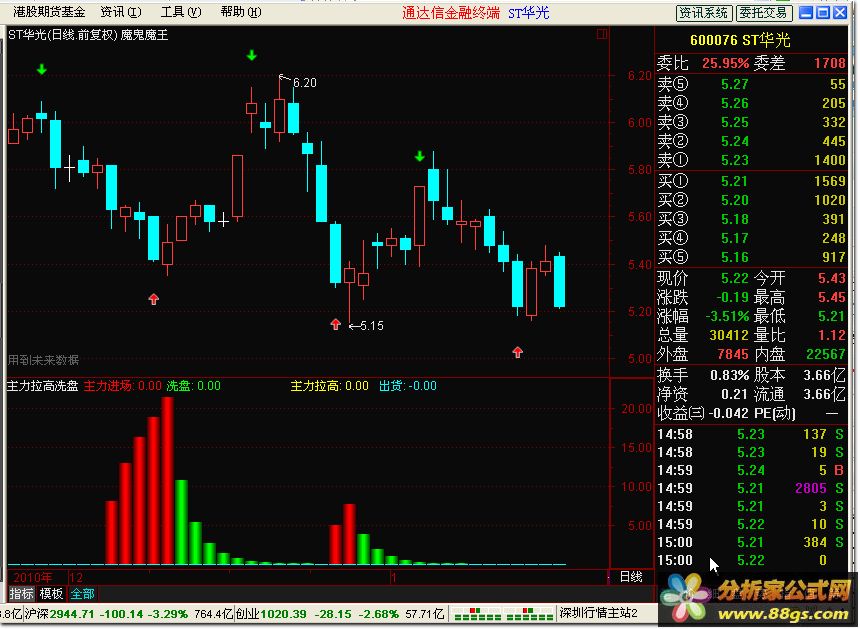Click the connection signal indicator in status bar
The width and height of the screenshot is (860, 629).
502,614
